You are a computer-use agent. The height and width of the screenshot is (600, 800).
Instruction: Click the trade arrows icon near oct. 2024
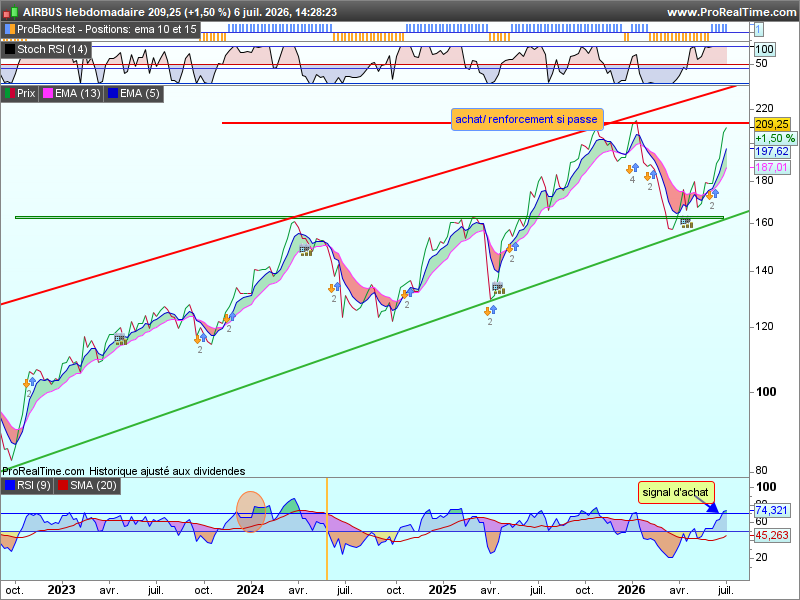coord(408,293)
